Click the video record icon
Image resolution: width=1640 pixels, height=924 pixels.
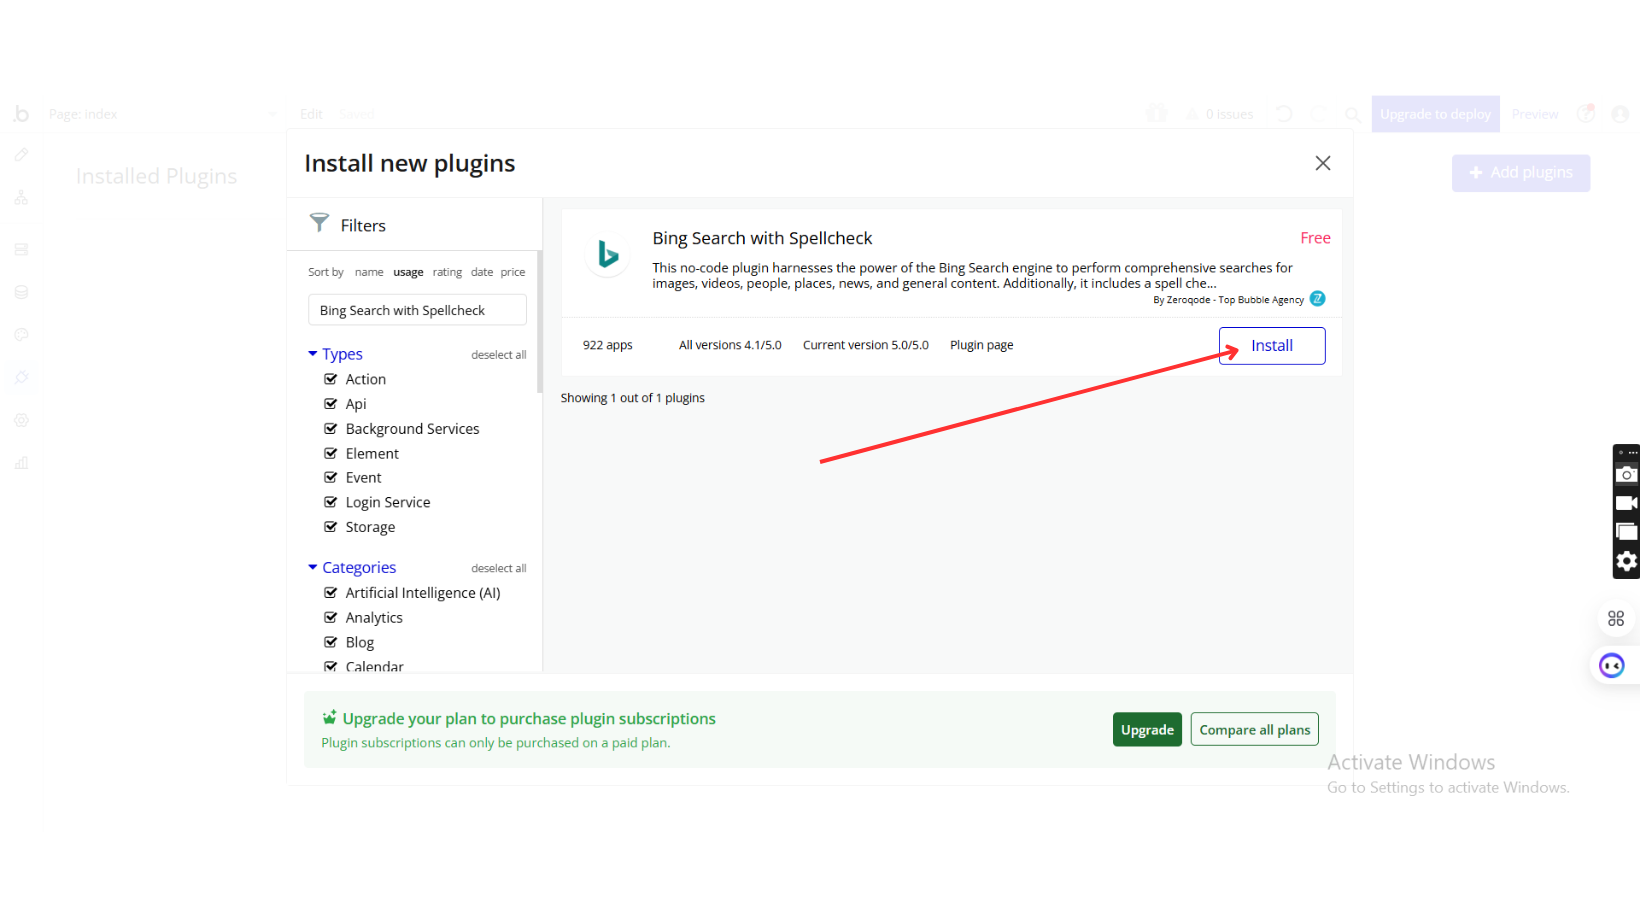(1627, 503)
